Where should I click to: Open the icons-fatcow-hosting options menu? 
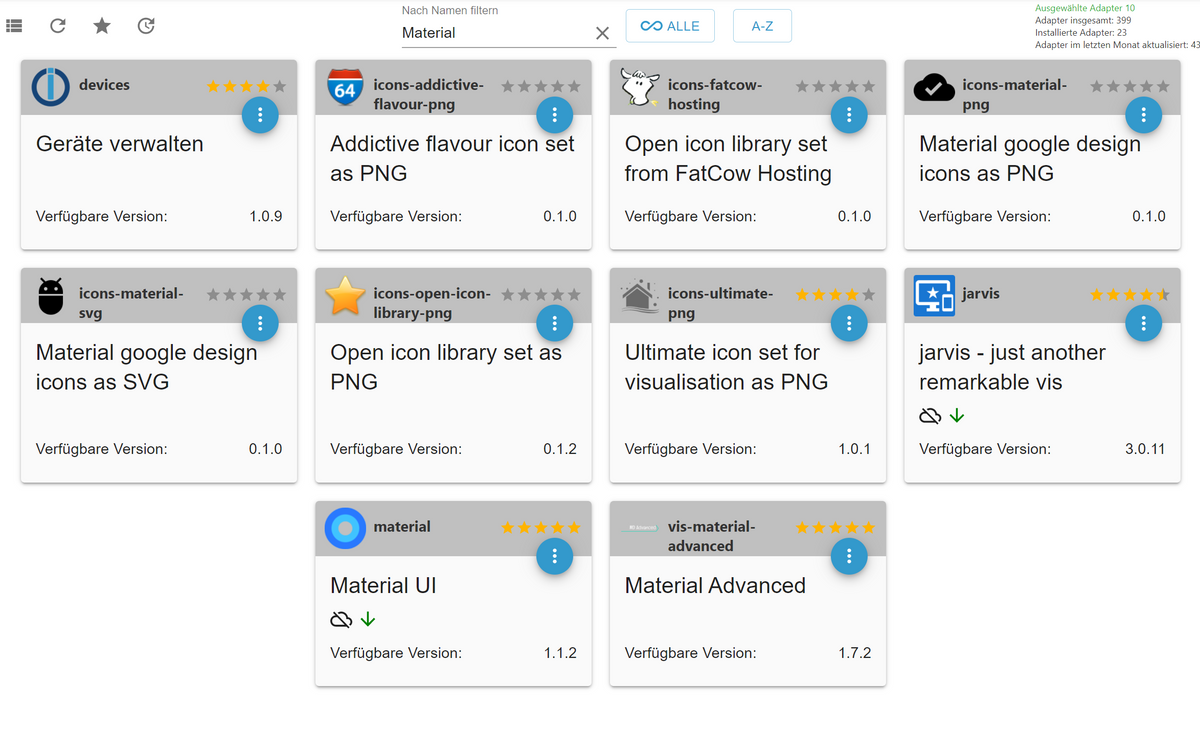pyautogui.click(x=849, y=115)
